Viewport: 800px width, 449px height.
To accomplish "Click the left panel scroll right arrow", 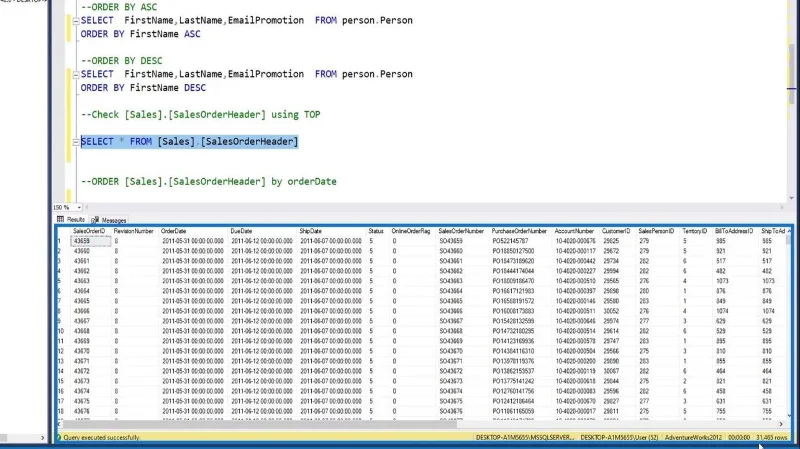I will pyautogui.click(x=42, y=438).
